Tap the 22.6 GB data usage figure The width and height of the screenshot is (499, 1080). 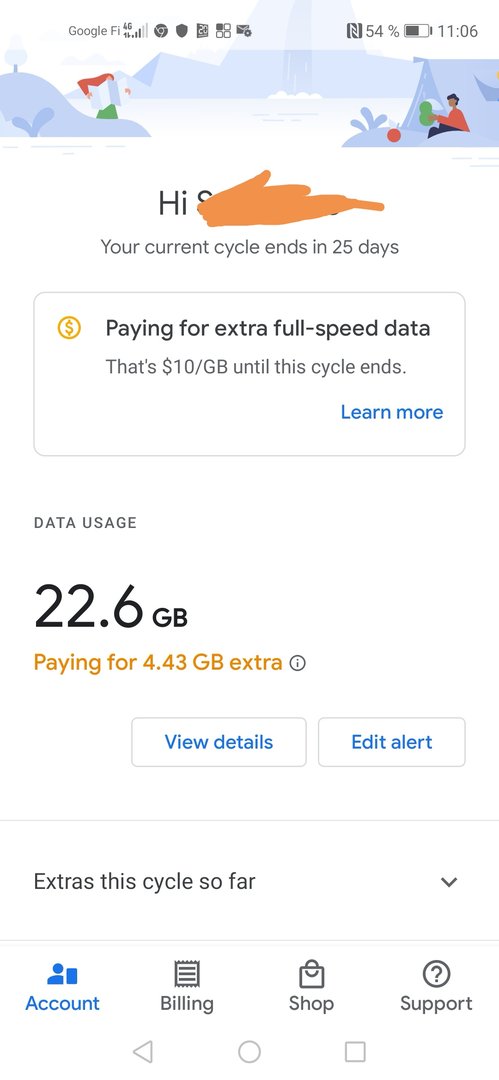[x=110, y=607]
